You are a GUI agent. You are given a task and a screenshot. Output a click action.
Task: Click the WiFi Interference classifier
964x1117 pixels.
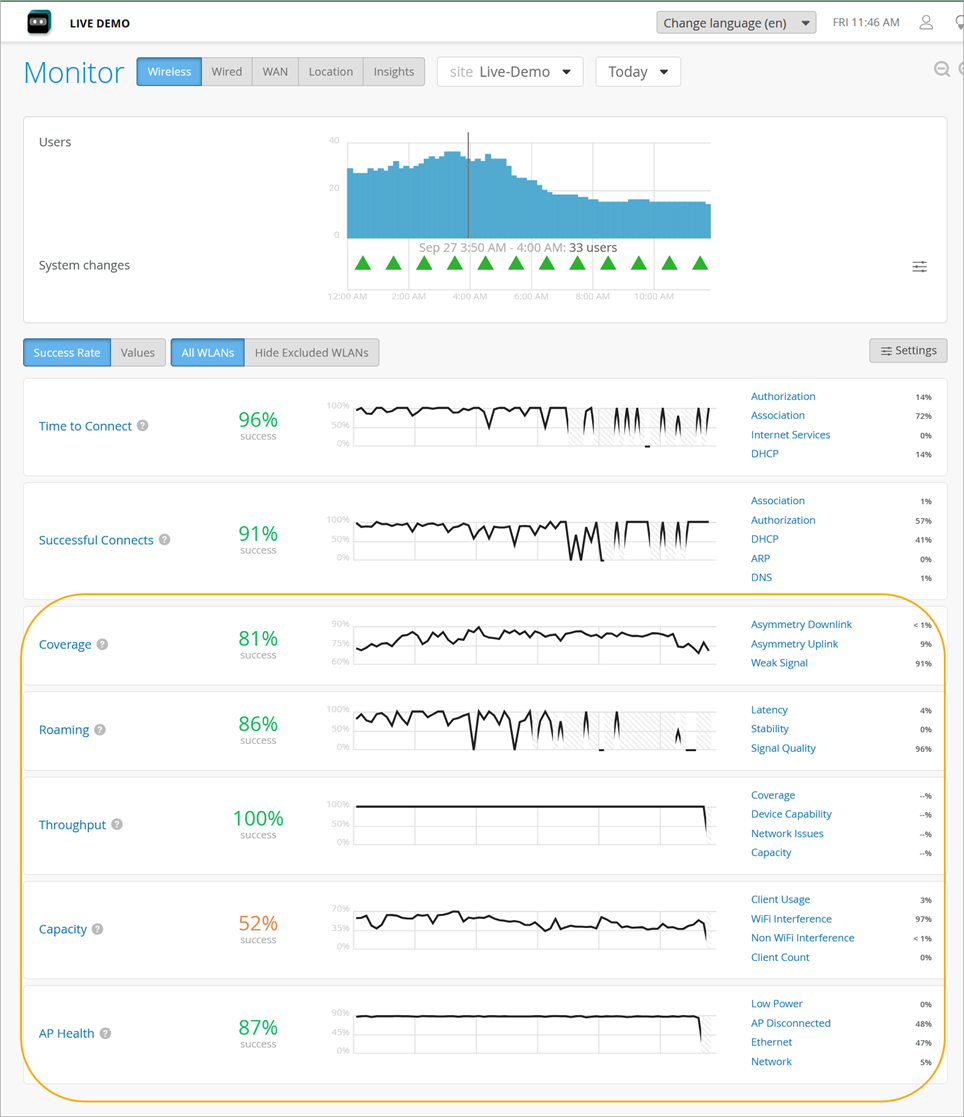[x=791, y=919]
